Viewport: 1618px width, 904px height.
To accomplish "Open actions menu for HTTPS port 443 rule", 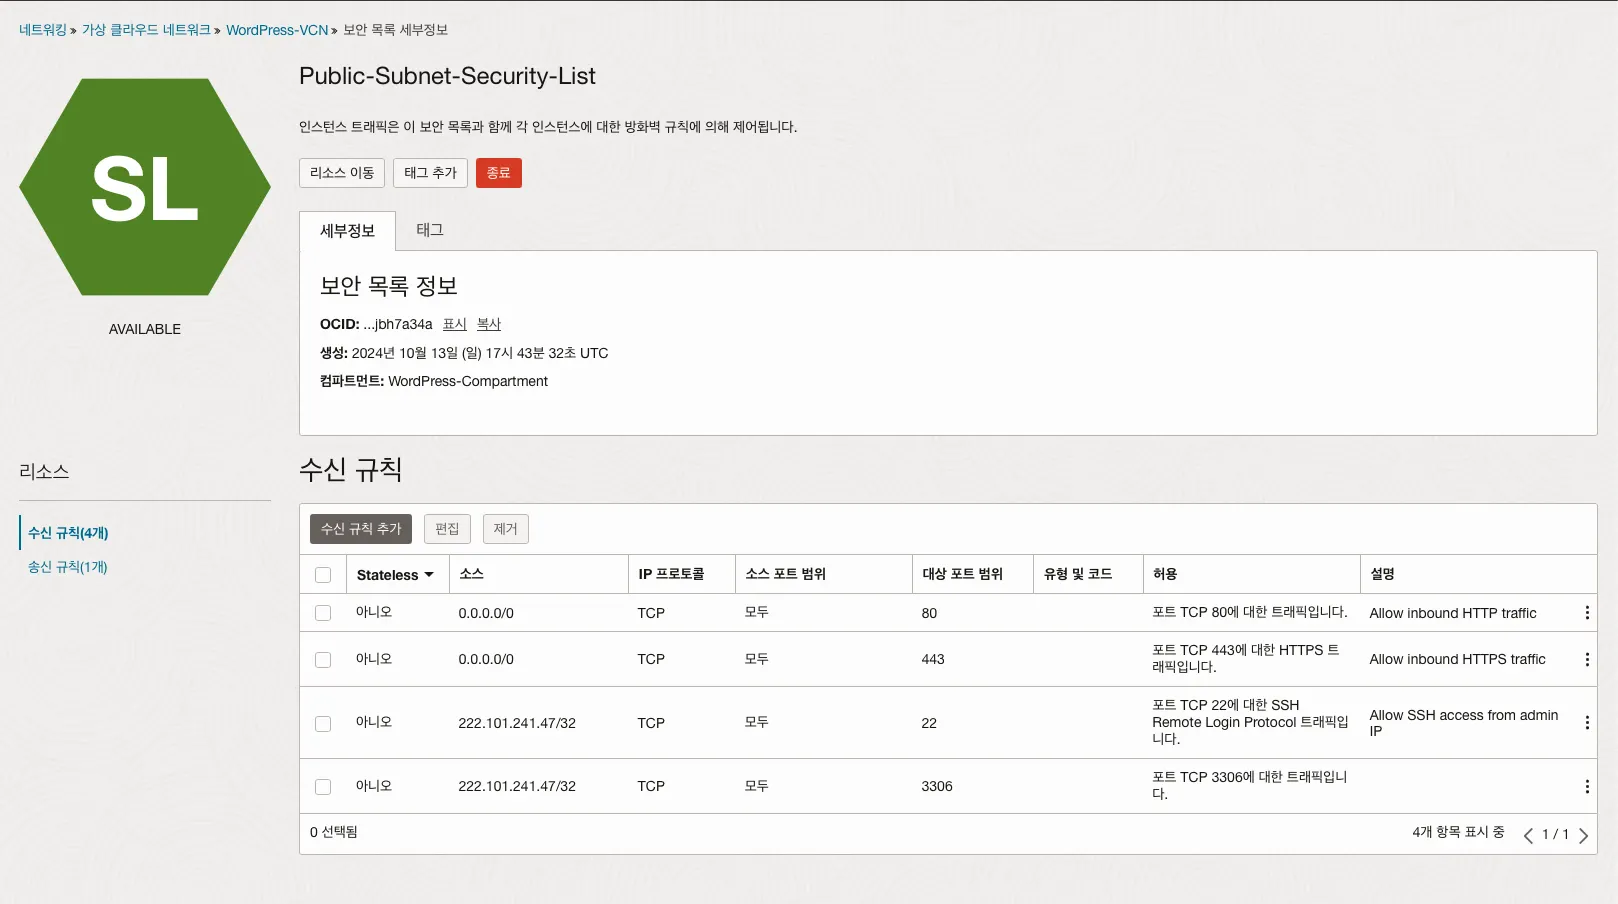I will tap(1587, 660).
